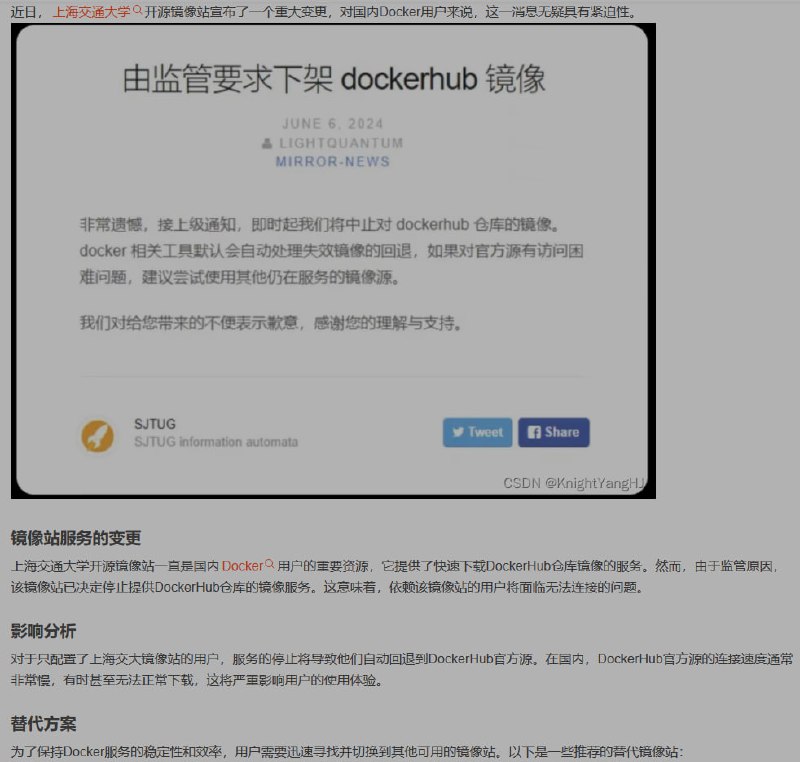Open the MIRROR-NEWS category link
The height and width of the screenshot is (762, 800).
(333, 161)
